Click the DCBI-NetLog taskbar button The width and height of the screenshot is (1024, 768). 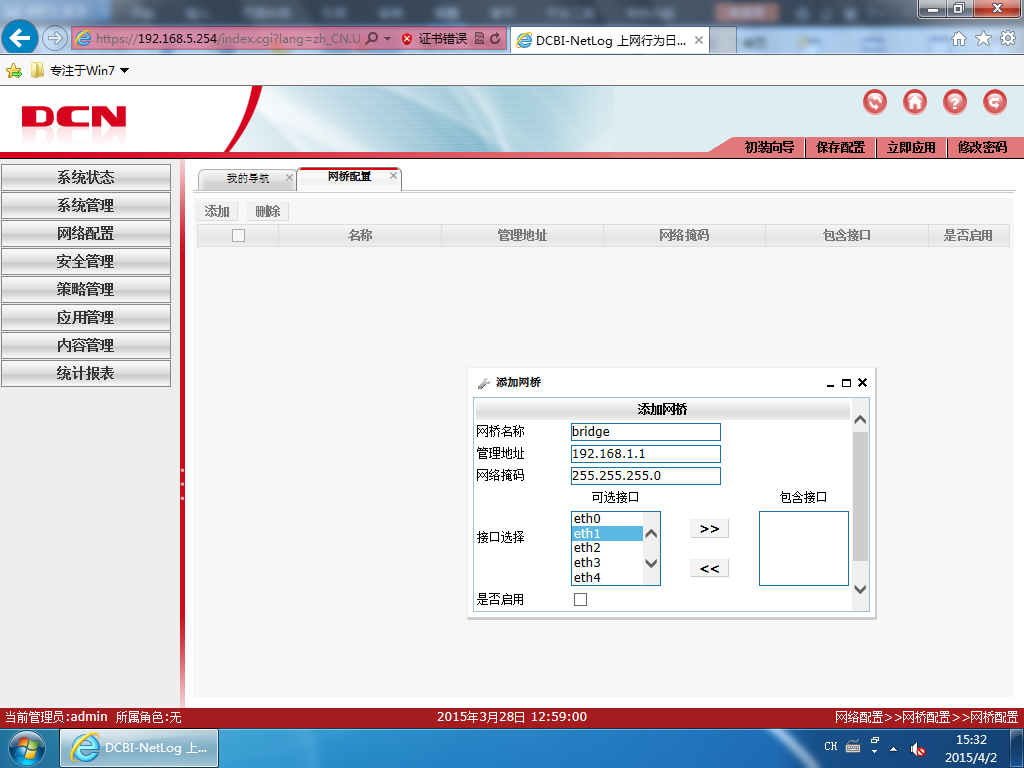pyautogui.click(x=139, y=748)
